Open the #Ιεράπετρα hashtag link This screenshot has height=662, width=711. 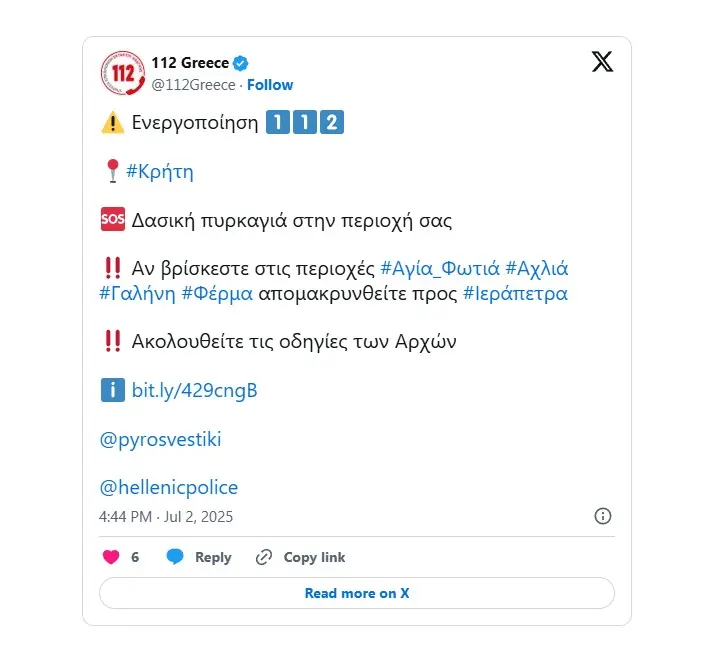pos(515,293)
